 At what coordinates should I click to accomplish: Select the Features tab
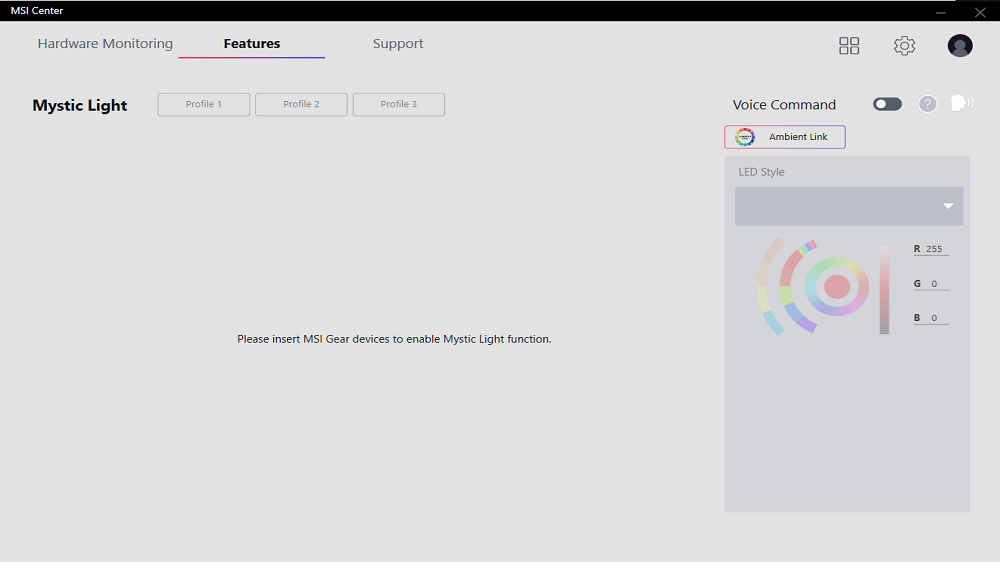click(252, 43)
